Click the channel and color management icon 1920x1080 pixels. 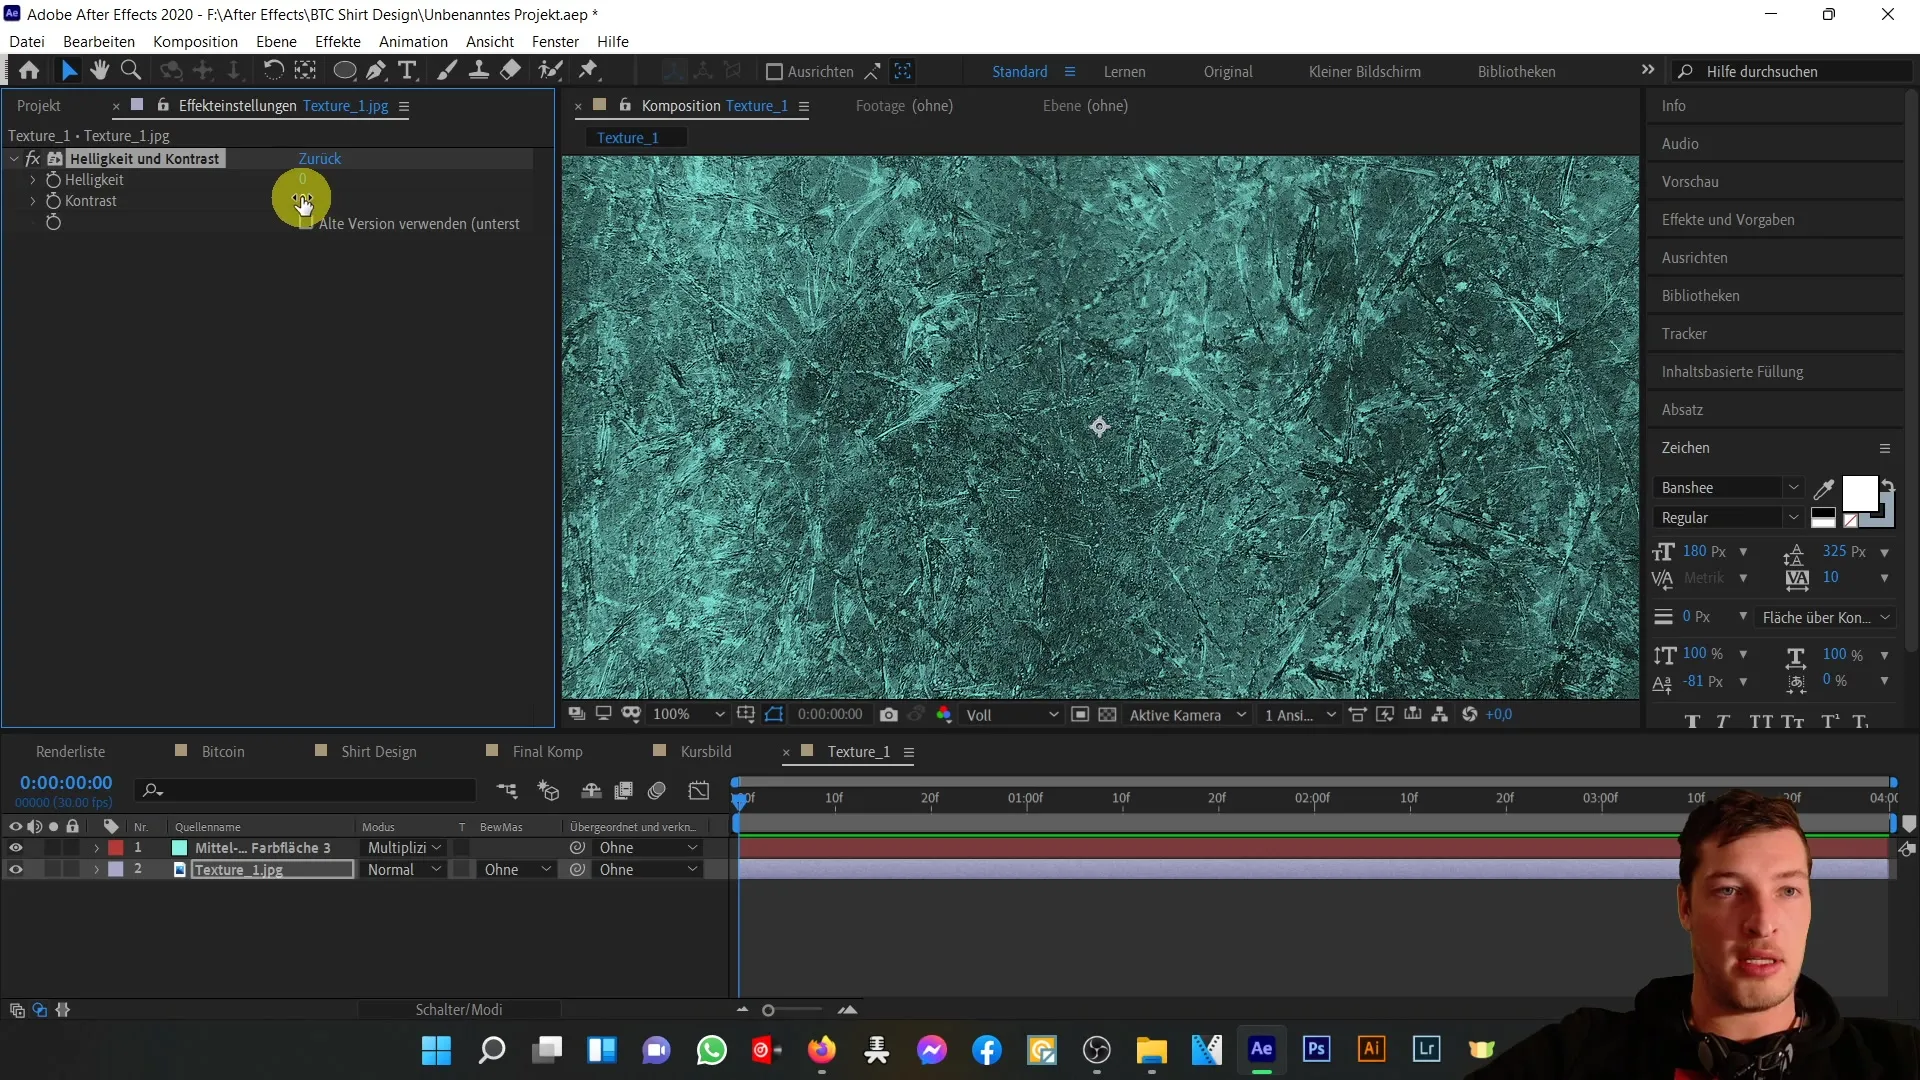tap(944, 715)
